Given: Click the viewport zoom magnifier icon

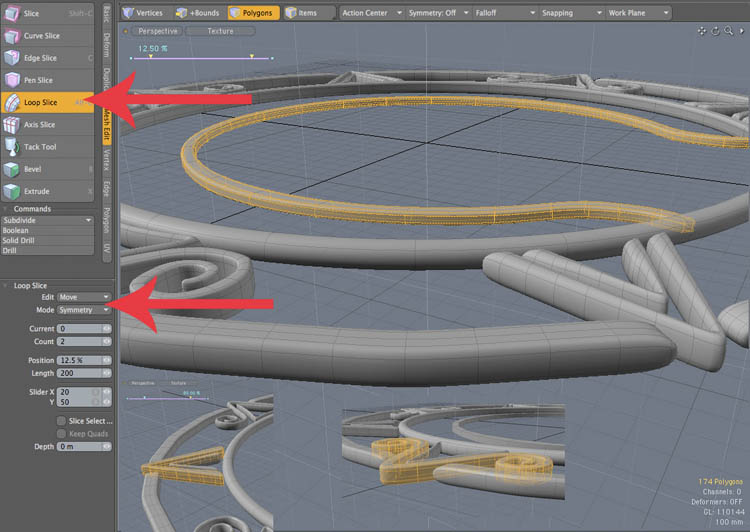Looking at the screenshot, I should 728,31.
